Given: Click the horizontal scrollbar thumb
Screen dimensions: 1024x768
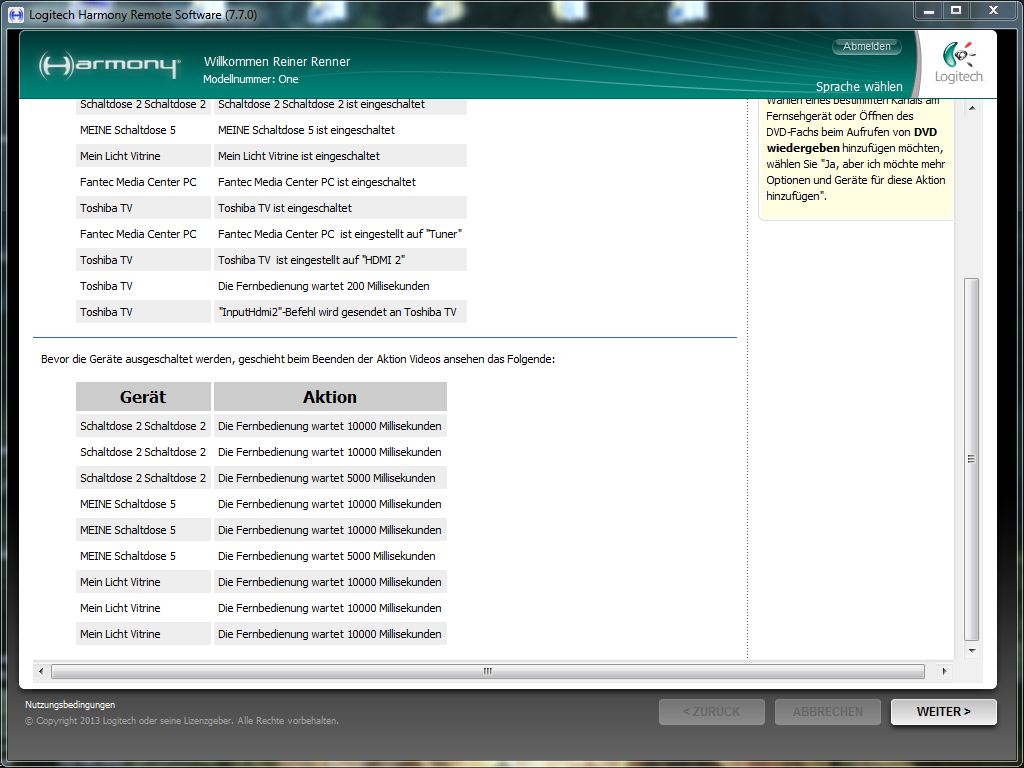Looking at the screenshot, I should pyautogui.click(x=488, y=671).
